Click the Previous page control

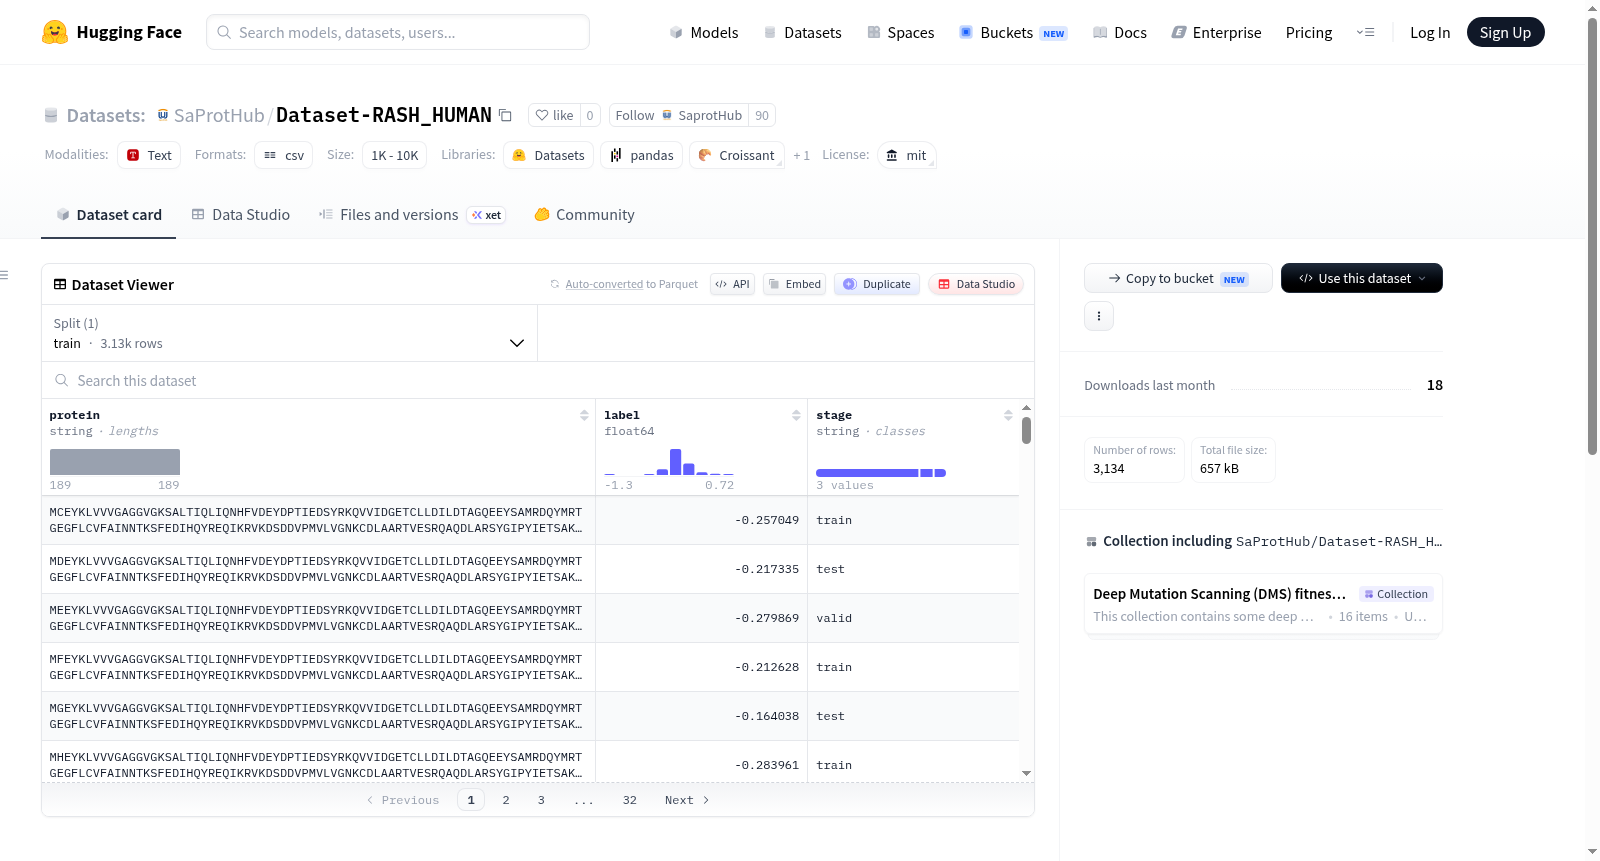[x=403, y=800]
